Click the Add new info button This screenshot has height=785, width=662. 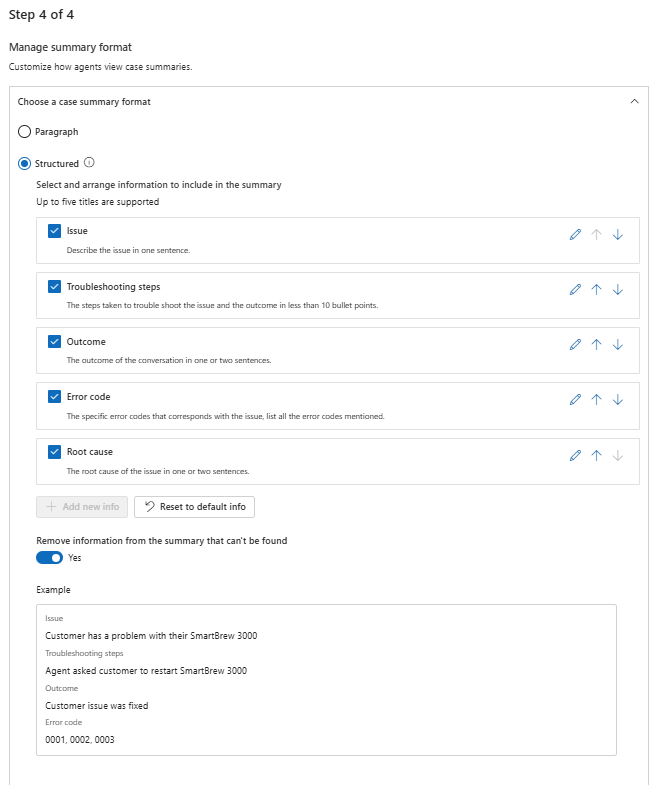pyautogui.click(x=82, y=507)
